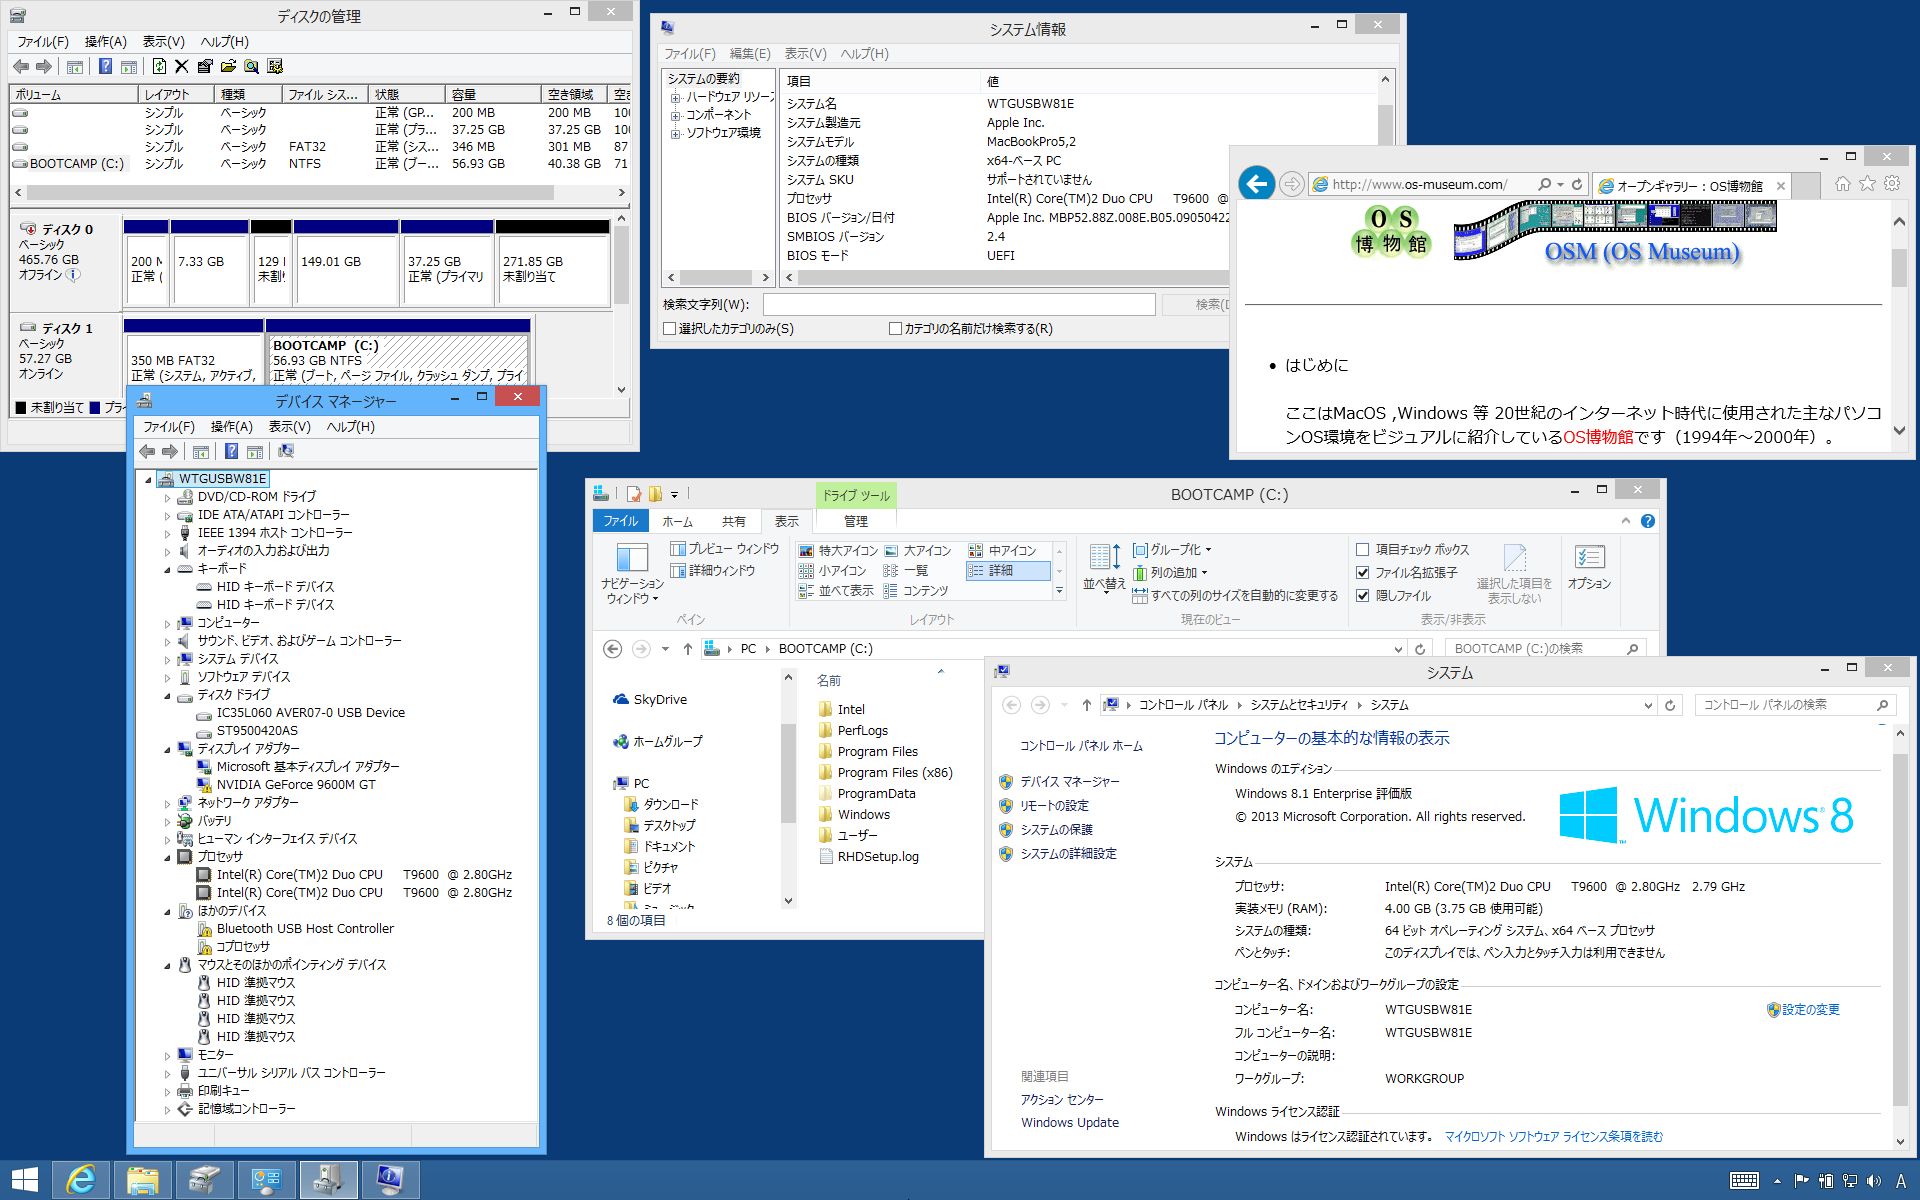Click the back button in Internet Explorer
The image size is (1920, 1200).
pyautogui.click(x=1256, y=184)
